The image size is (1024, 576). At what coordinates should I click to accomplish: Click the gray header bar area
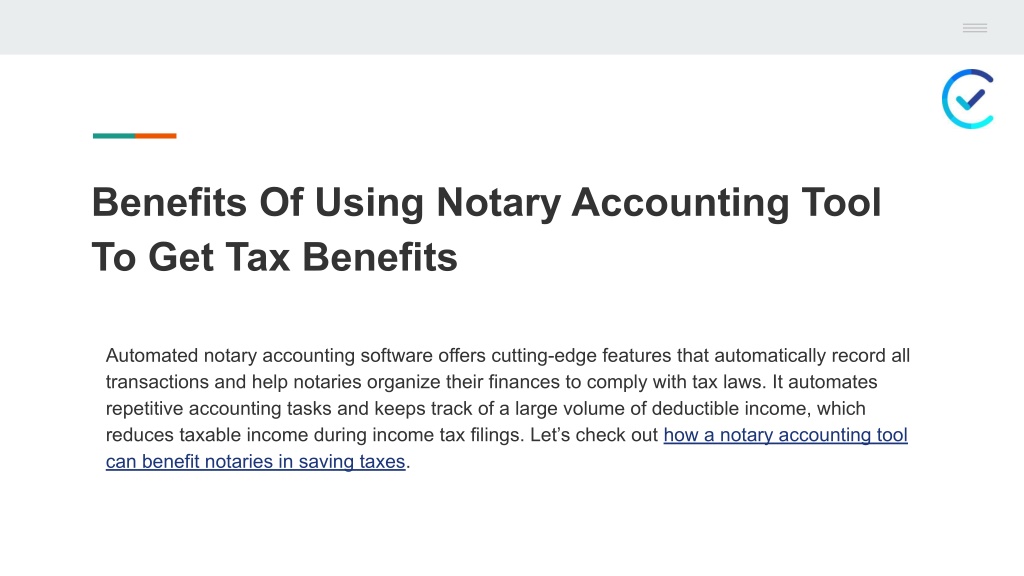512,27
